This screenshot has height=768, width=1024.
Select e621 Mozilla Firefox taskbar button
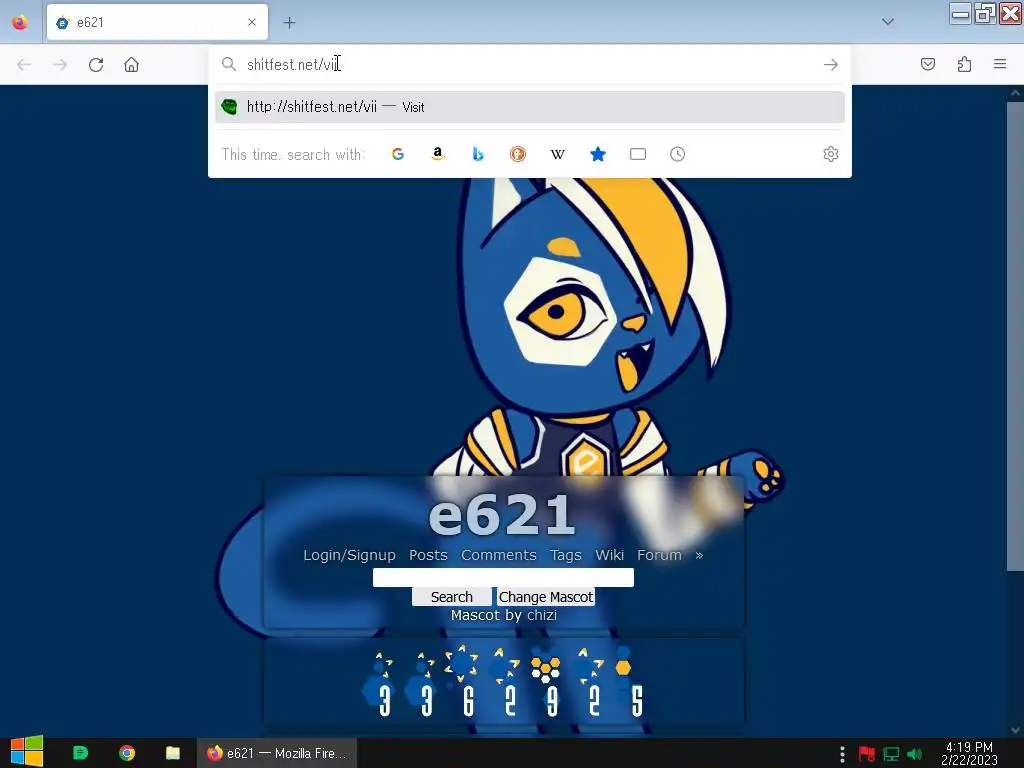click(277, 753)
